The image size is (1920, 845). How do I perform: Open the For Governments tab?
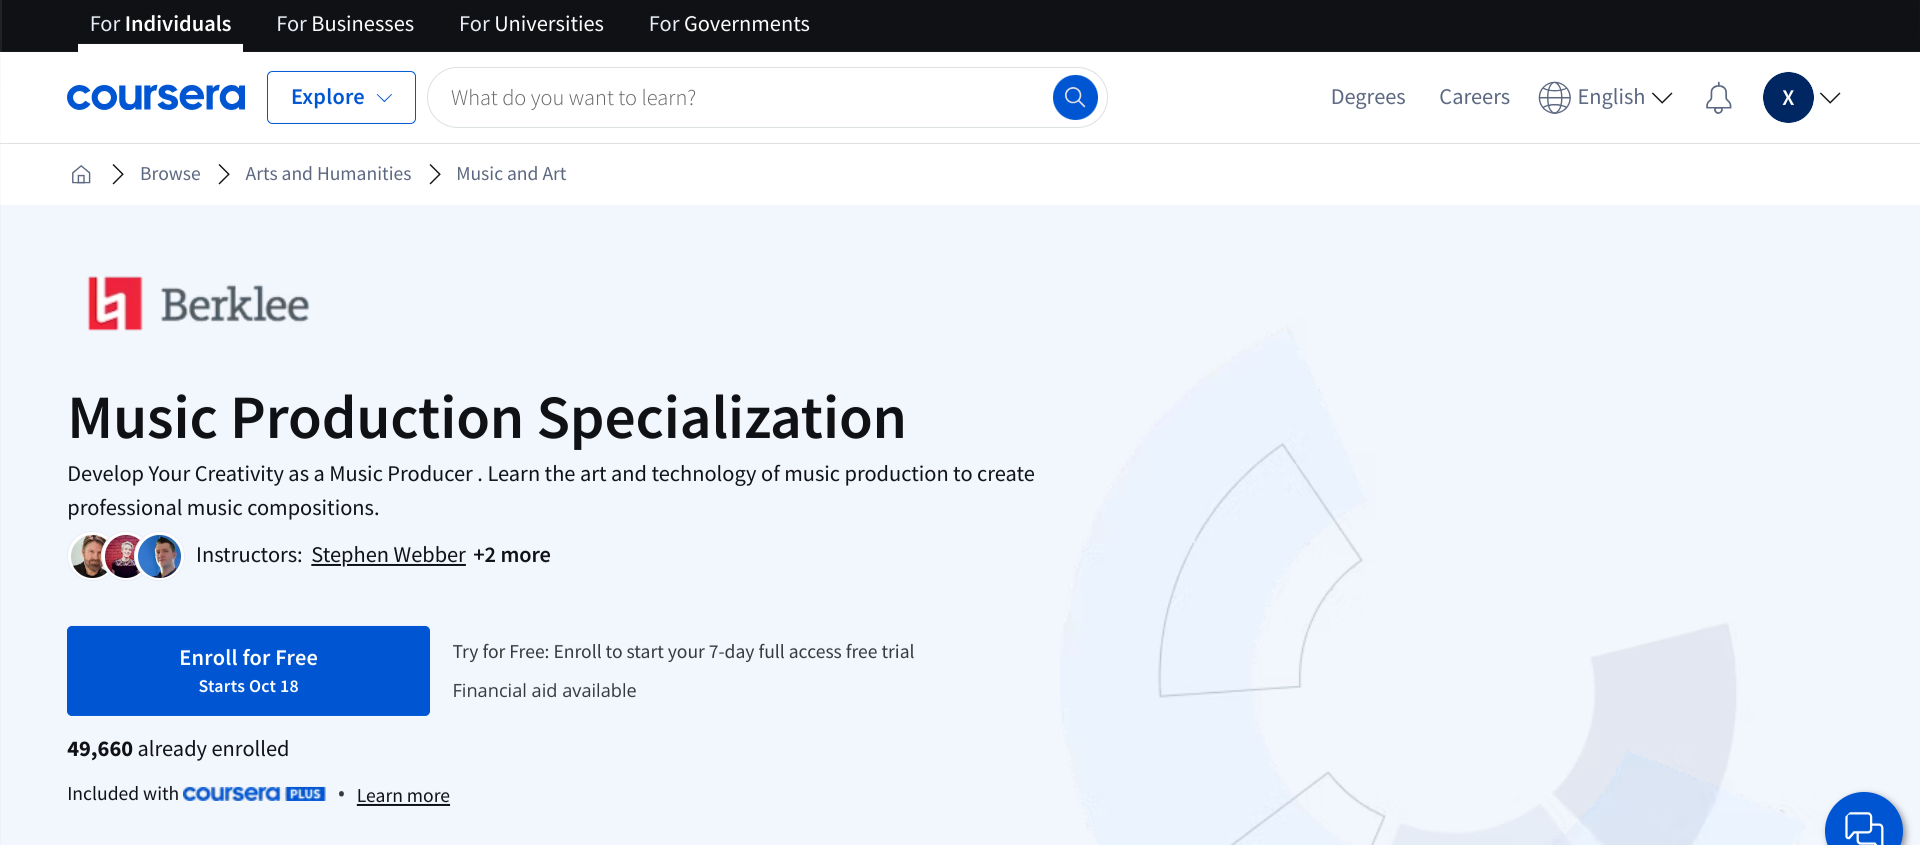pyautogui.click(x=729, y=24)
